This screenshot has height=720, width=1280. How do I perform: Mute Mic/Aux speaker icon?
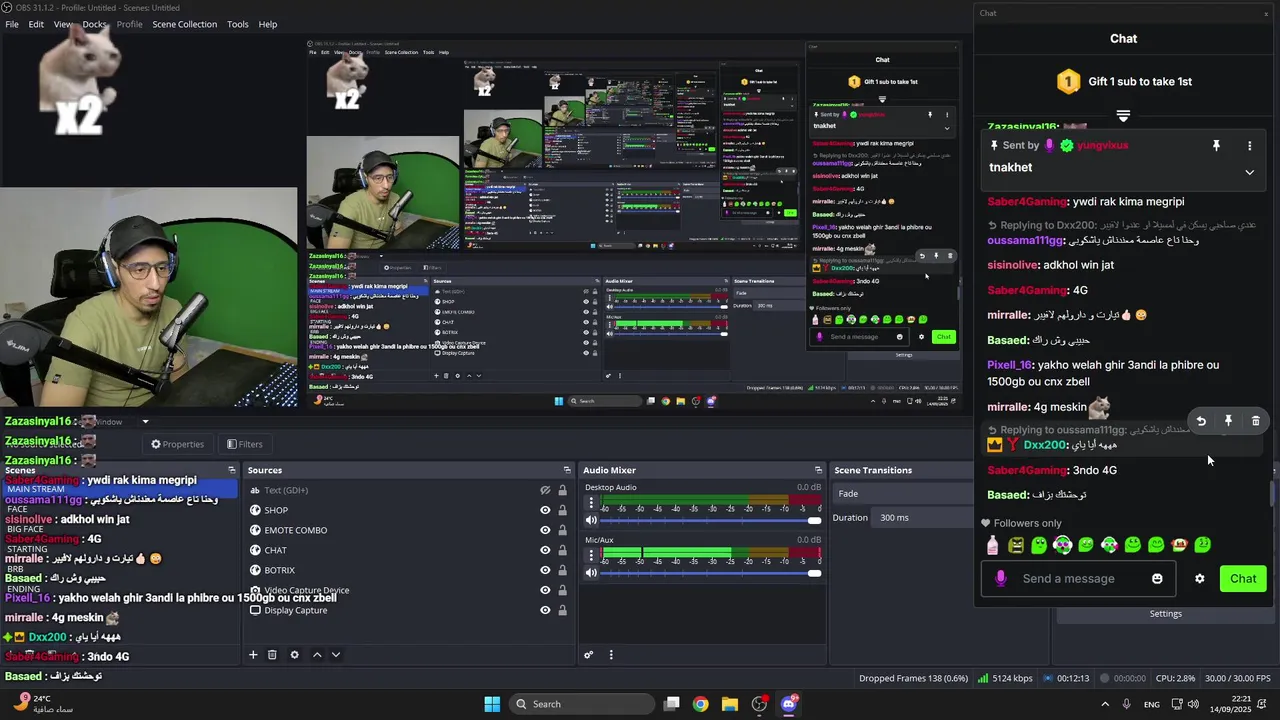[591, 572]
